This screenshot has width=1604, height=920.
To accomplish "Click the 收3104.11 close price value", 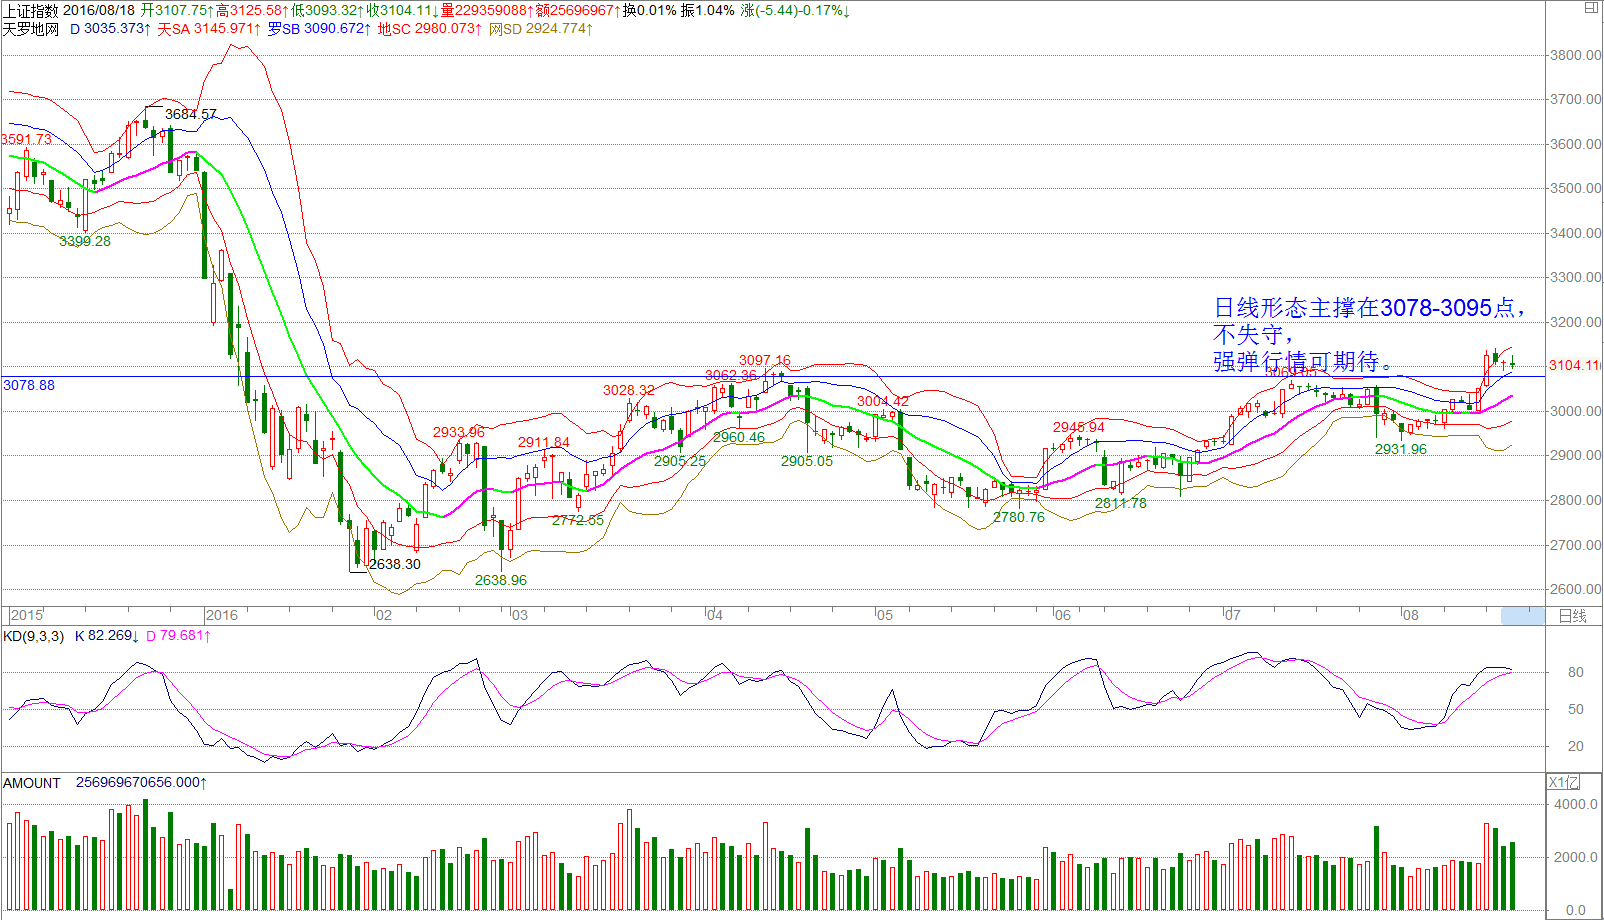I will [402, 10].
